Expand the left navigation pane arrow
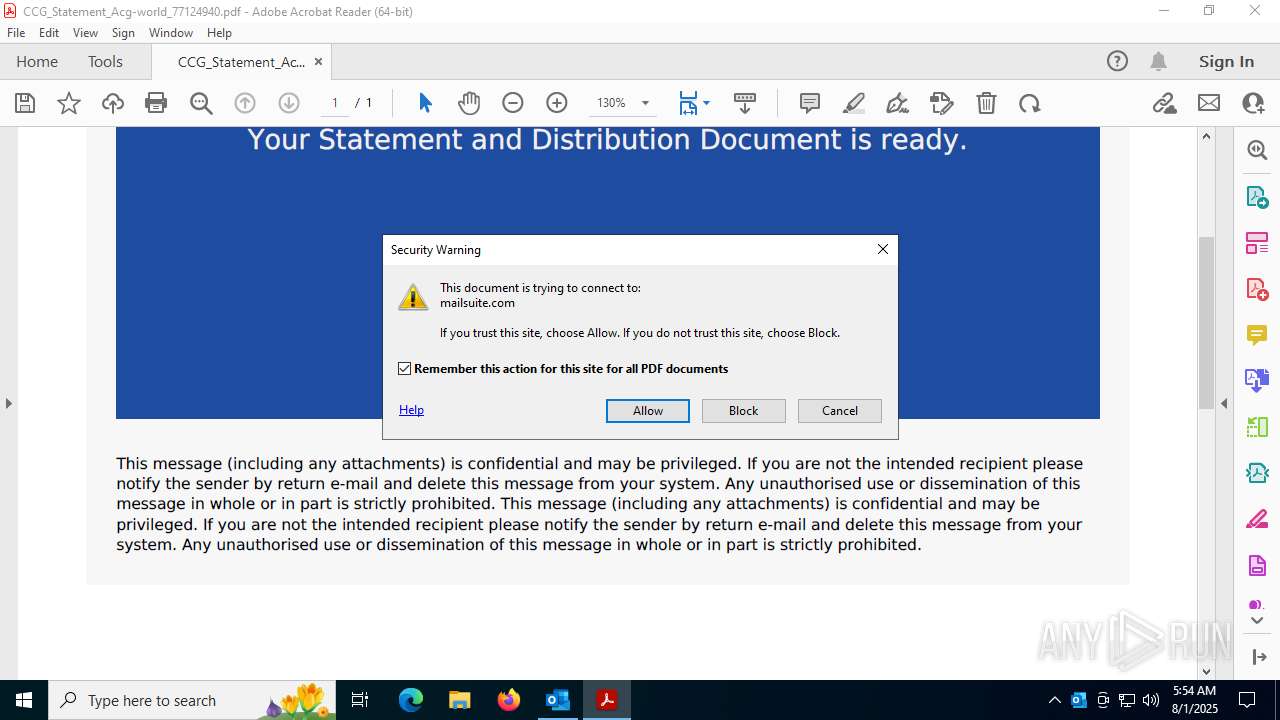 [8, 404]
